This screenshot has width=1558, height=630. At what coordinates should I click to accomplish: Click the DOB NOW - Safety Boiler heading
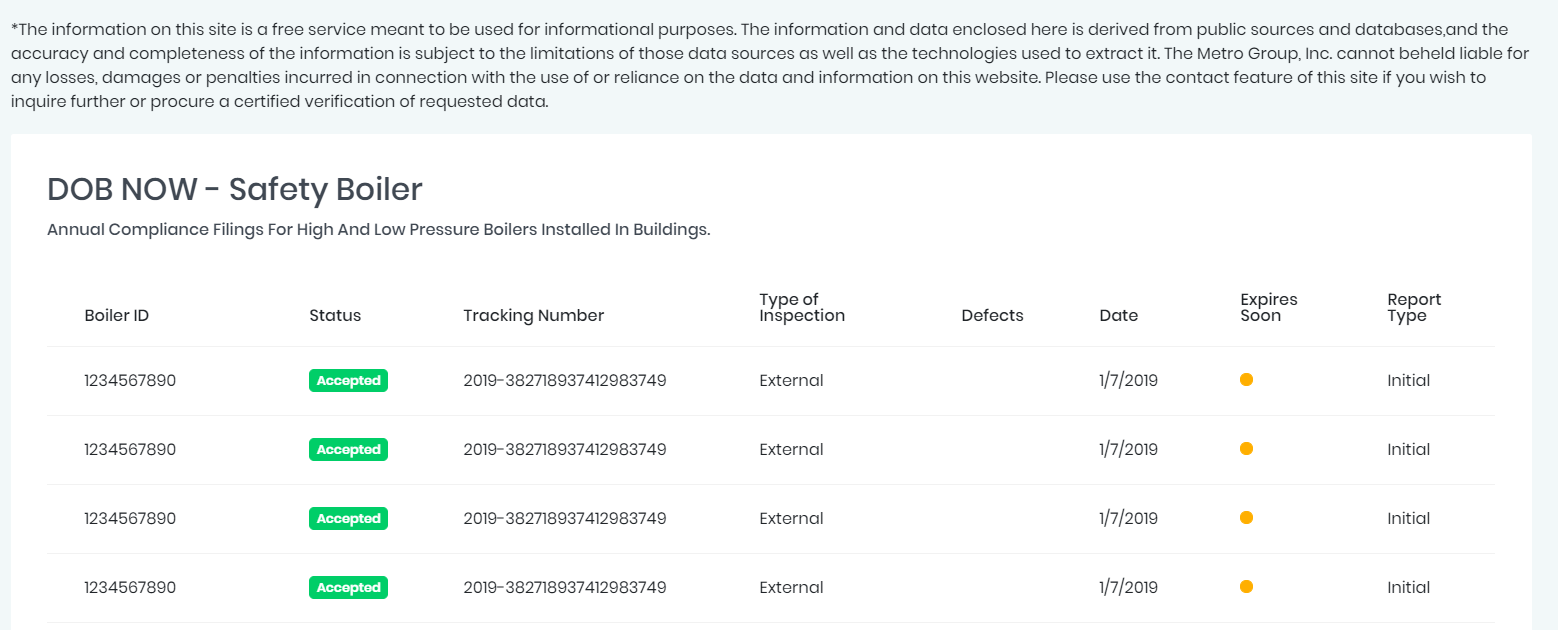(x=235, y=189)
